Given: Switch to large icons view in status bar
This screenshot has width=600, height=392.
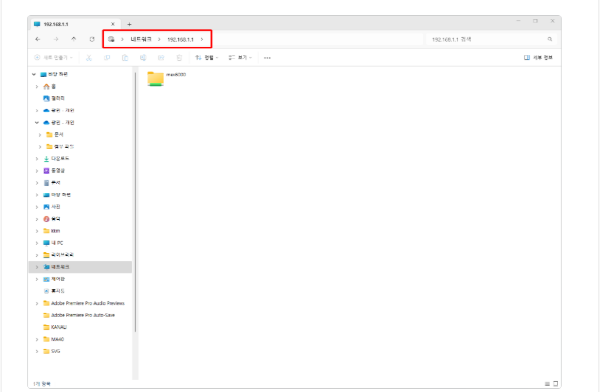Looking at the screenshot, I should coord(556,383).
